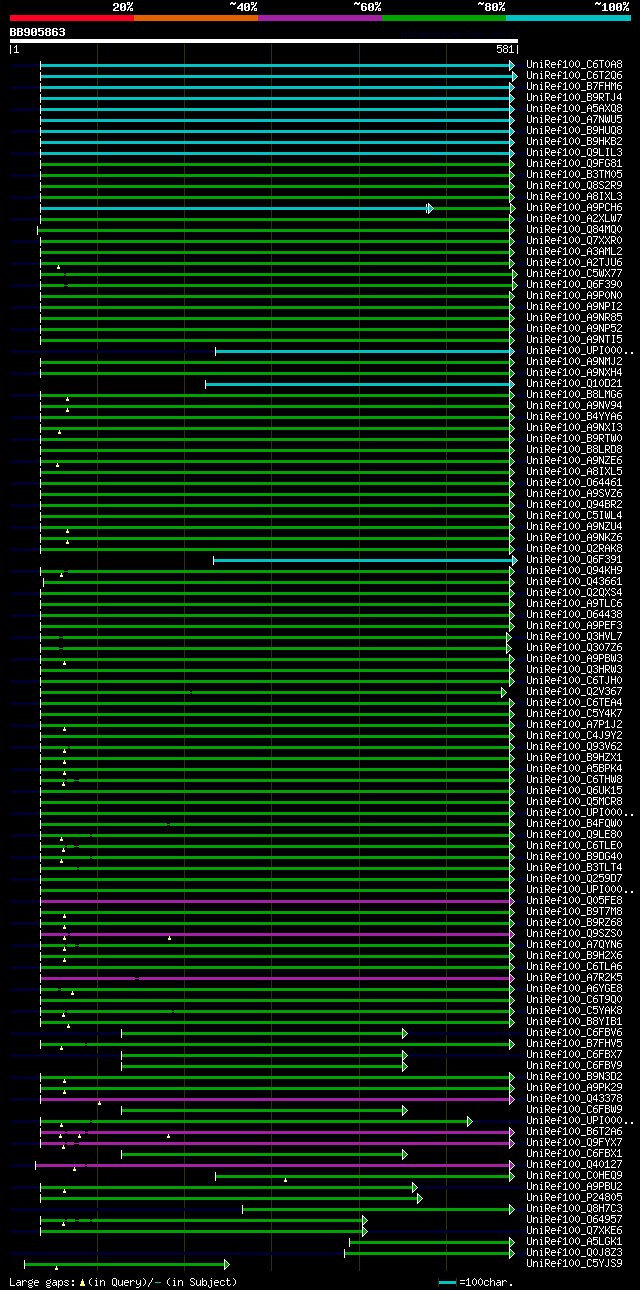This screenshot has width=640, height=1290.
Task: Open hit UniRef100_B9RTJ4
Action: [x=574, y=97]
